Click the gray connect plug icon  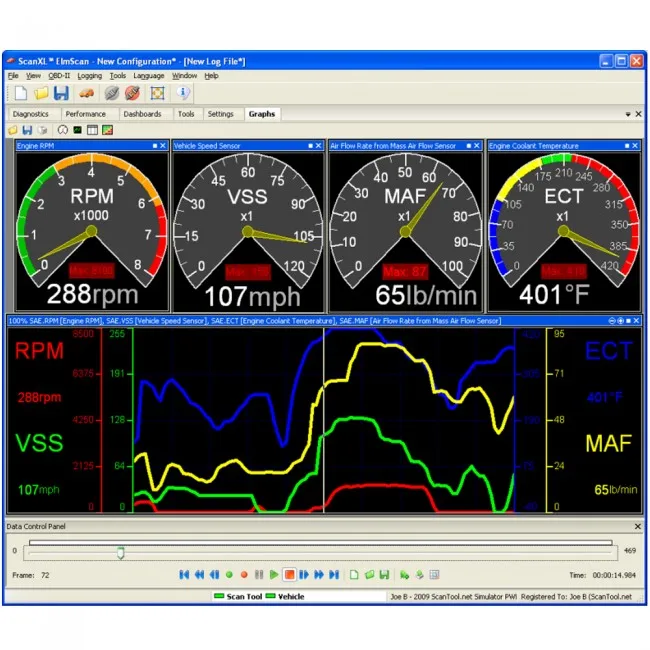112,93
